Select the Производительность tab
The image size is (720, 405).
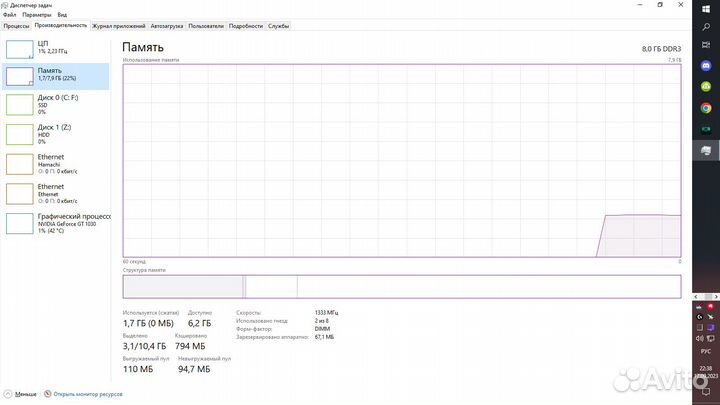click(60, 26)
